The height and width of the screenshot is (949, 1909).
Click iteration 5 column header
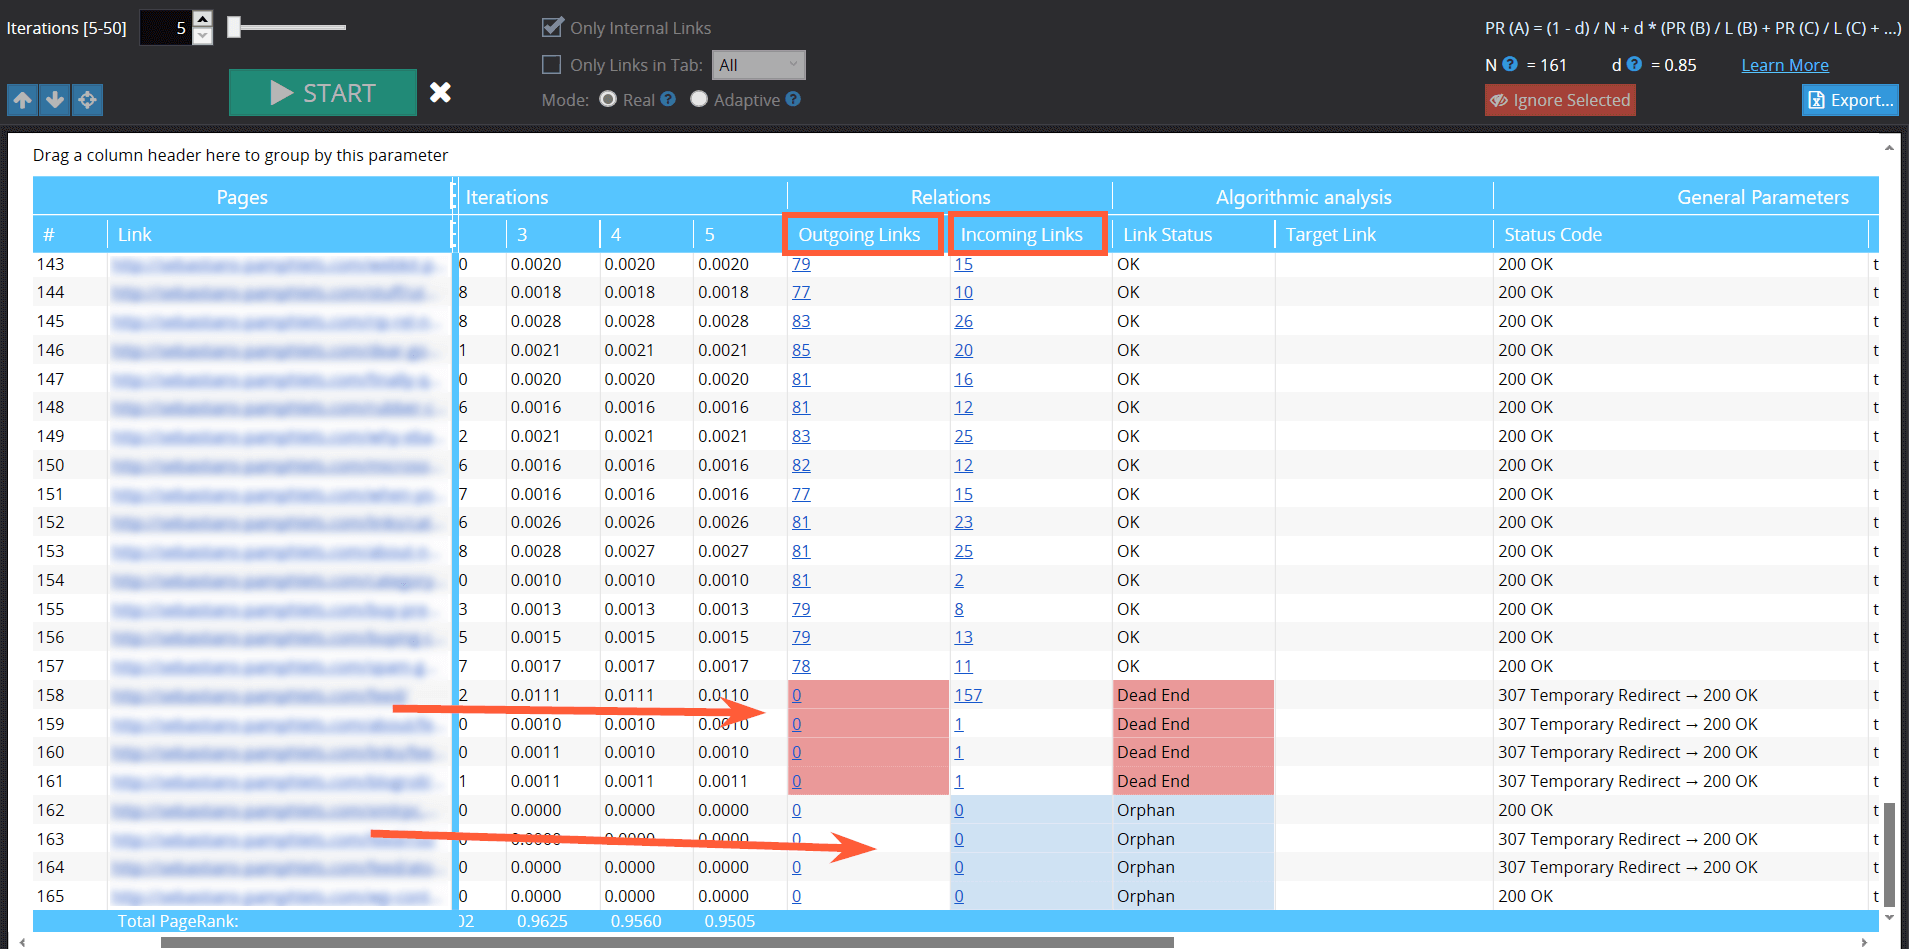[x=739, y=235]
